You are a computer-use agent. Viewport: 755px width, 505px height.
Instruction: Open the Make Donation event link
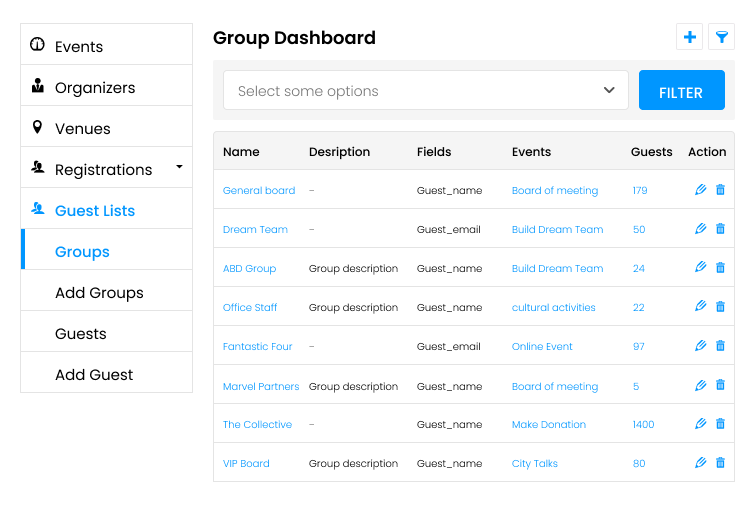548,425
